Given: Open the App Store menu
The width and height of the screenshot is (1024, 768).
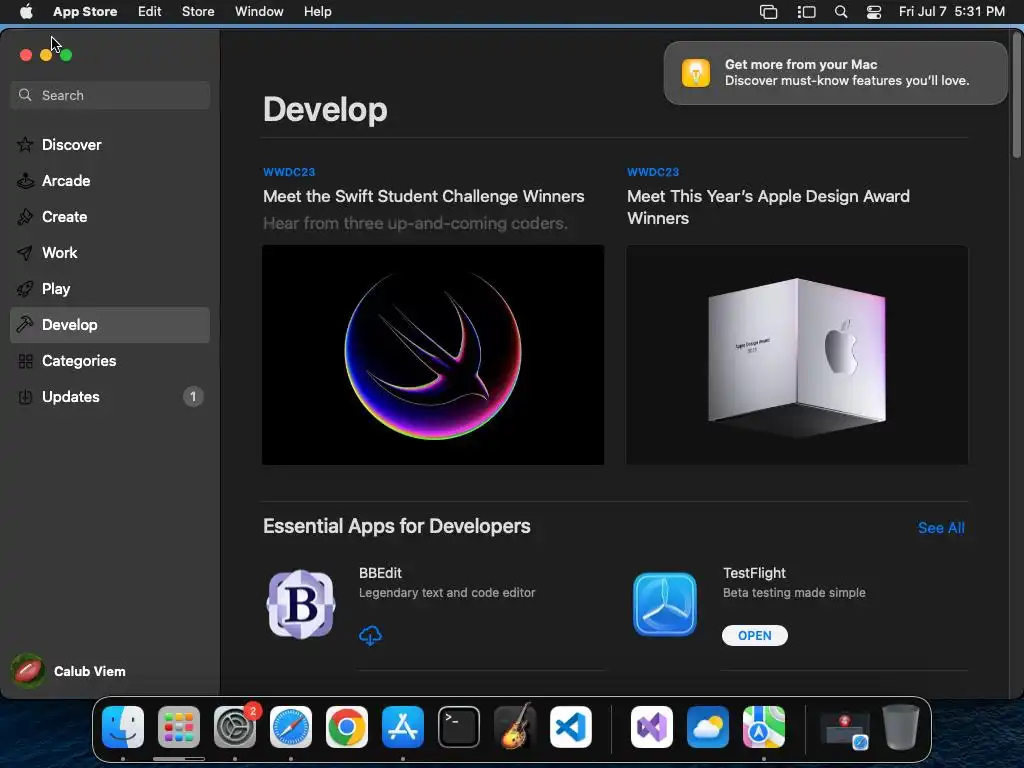Looking at the screenshot, I should (85, 12).
